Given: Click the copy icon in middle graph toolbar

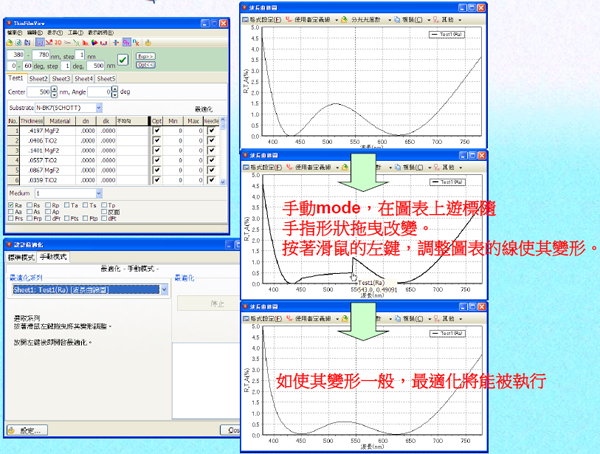Looking at the screenshot, I should tap(398, 167).
